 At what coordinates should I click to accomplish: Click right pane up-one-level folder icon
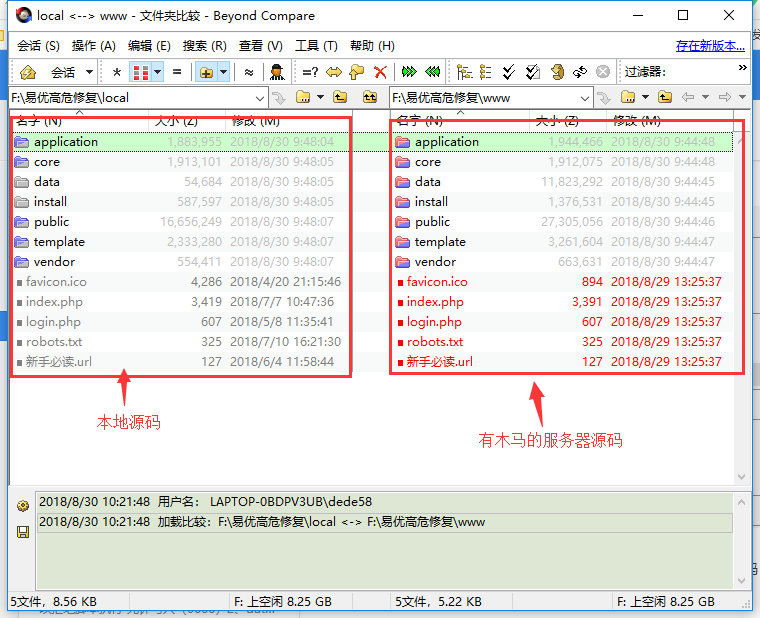tap(665, 97)
